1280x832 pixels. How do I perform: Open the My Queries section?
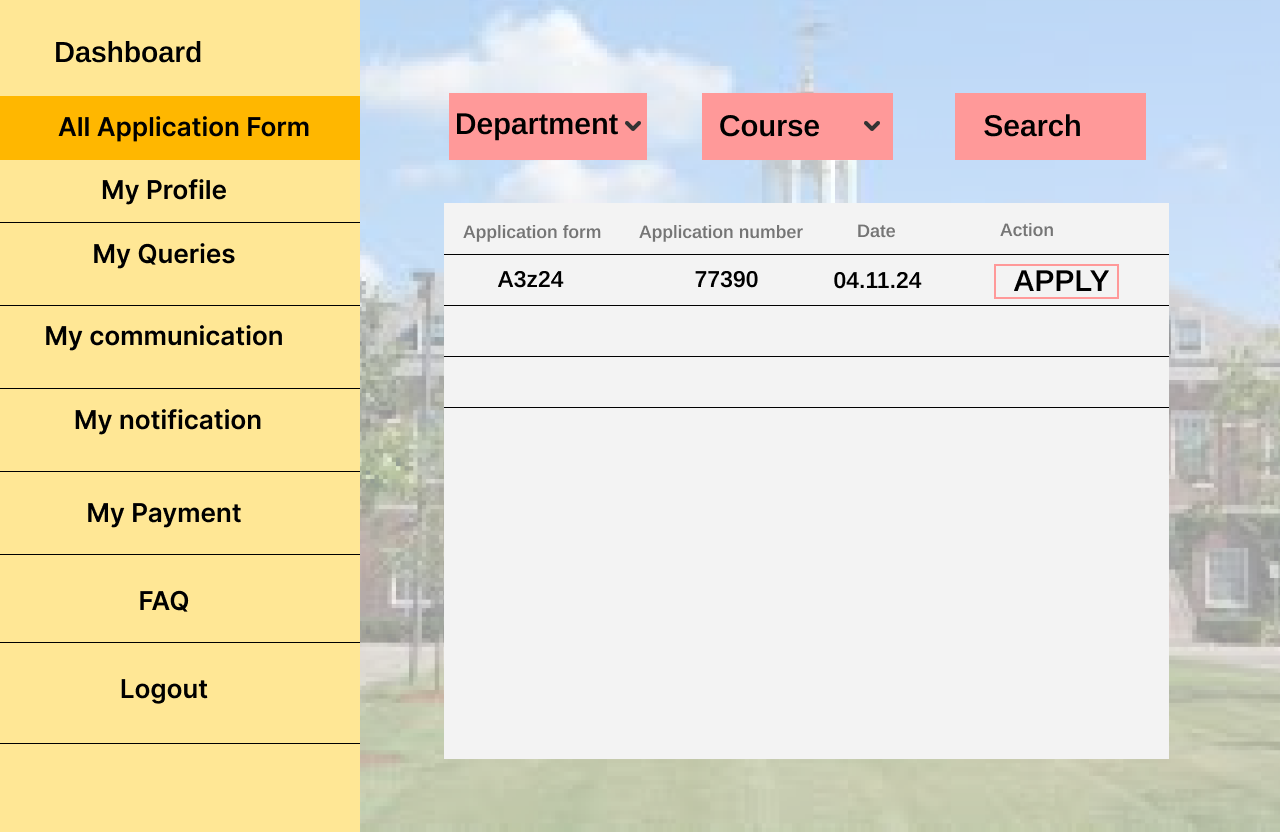point(164,254)
